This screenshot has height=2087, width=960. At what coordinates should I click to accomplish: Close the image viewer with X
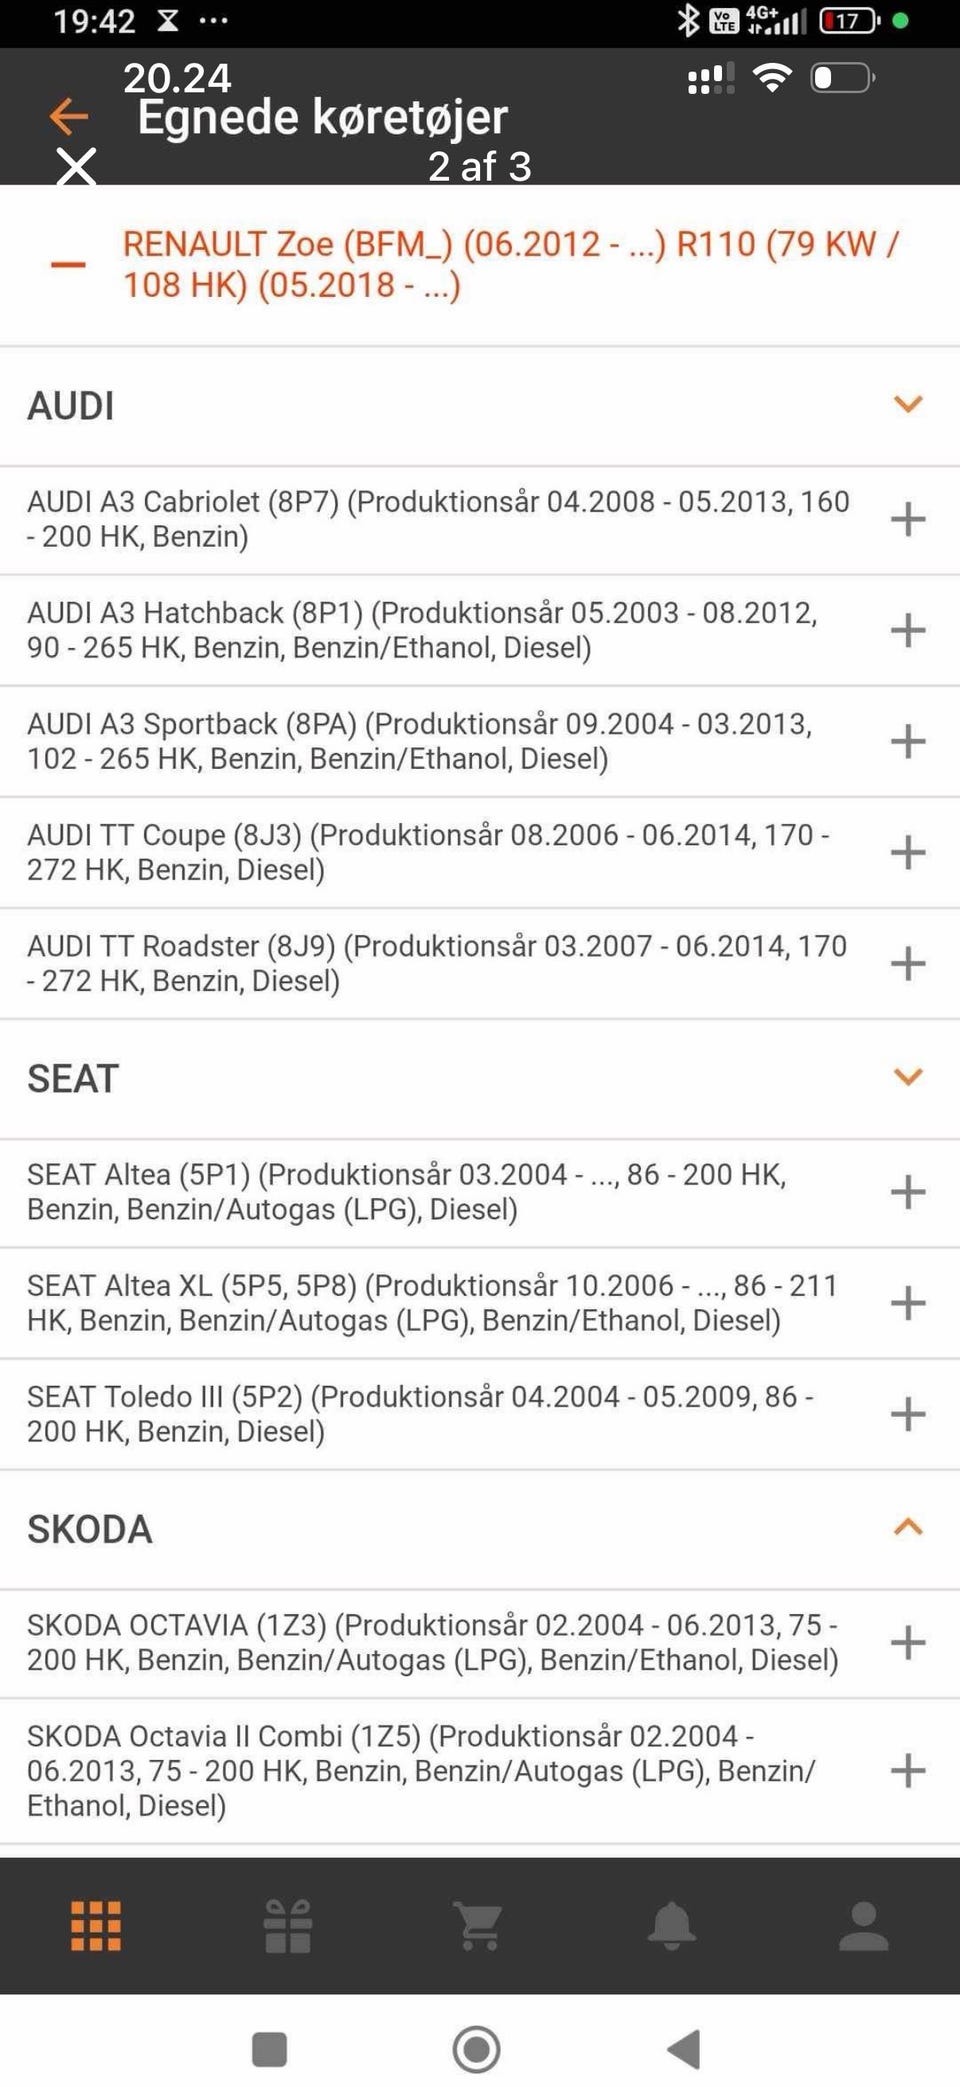click(76, 167)
